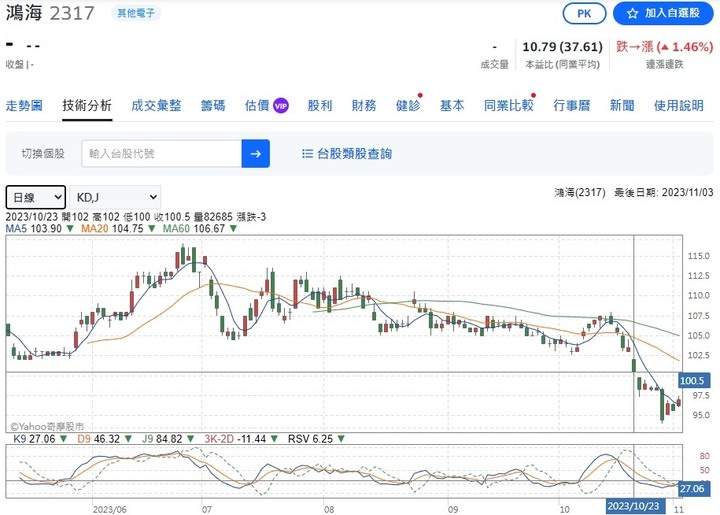The image size is (720, 515).
Task: Click the K9 down-triangle indicator
Action: 63,439
